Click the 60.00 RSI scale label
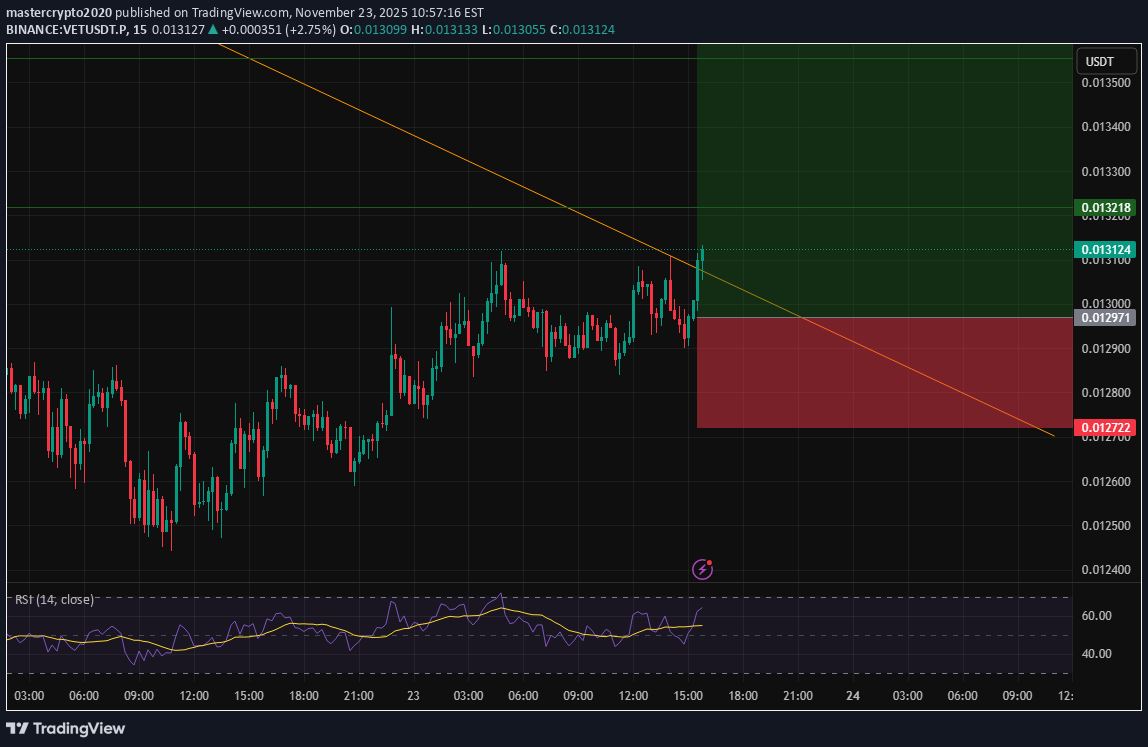Image resolution: width=1148 pixels, height=747 pixels. point(1096,616)
